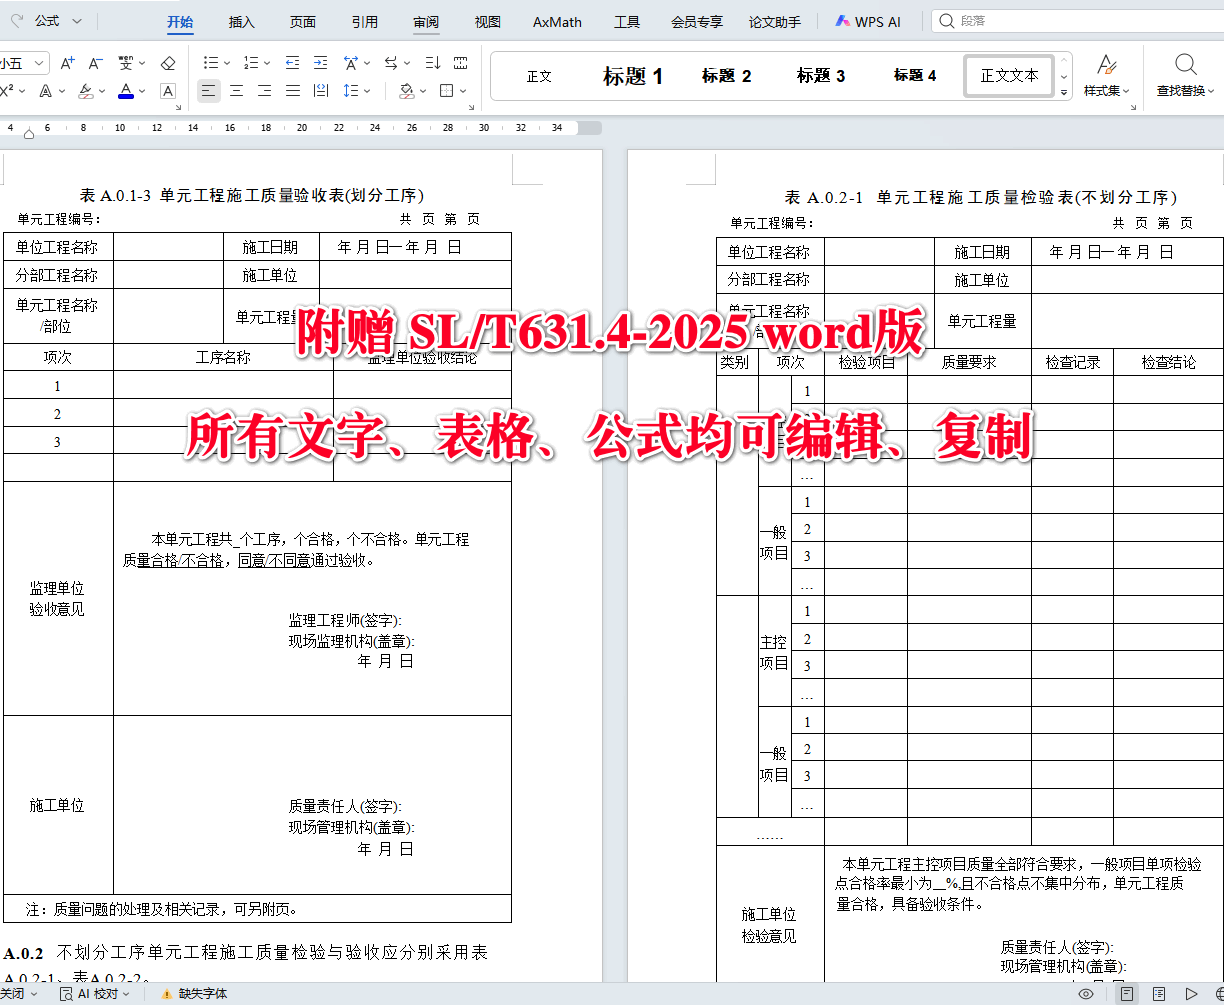Switch to the 视图 tab

point(487,22)
